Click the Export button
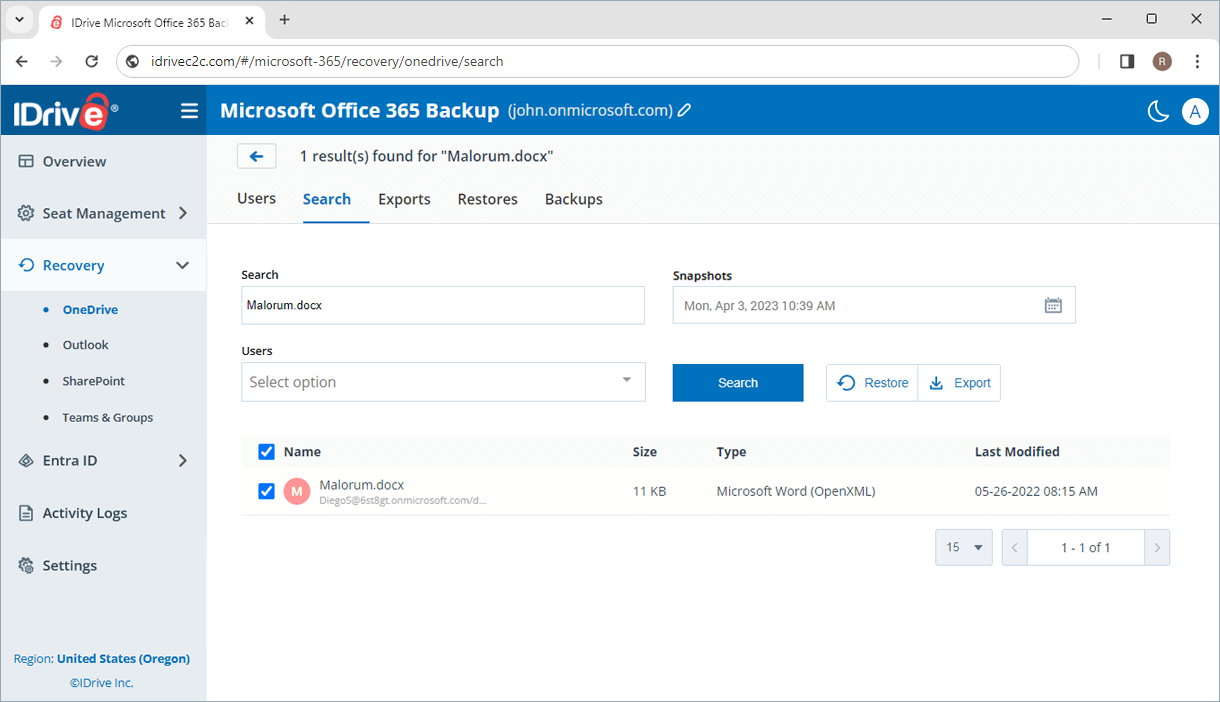 959,383
